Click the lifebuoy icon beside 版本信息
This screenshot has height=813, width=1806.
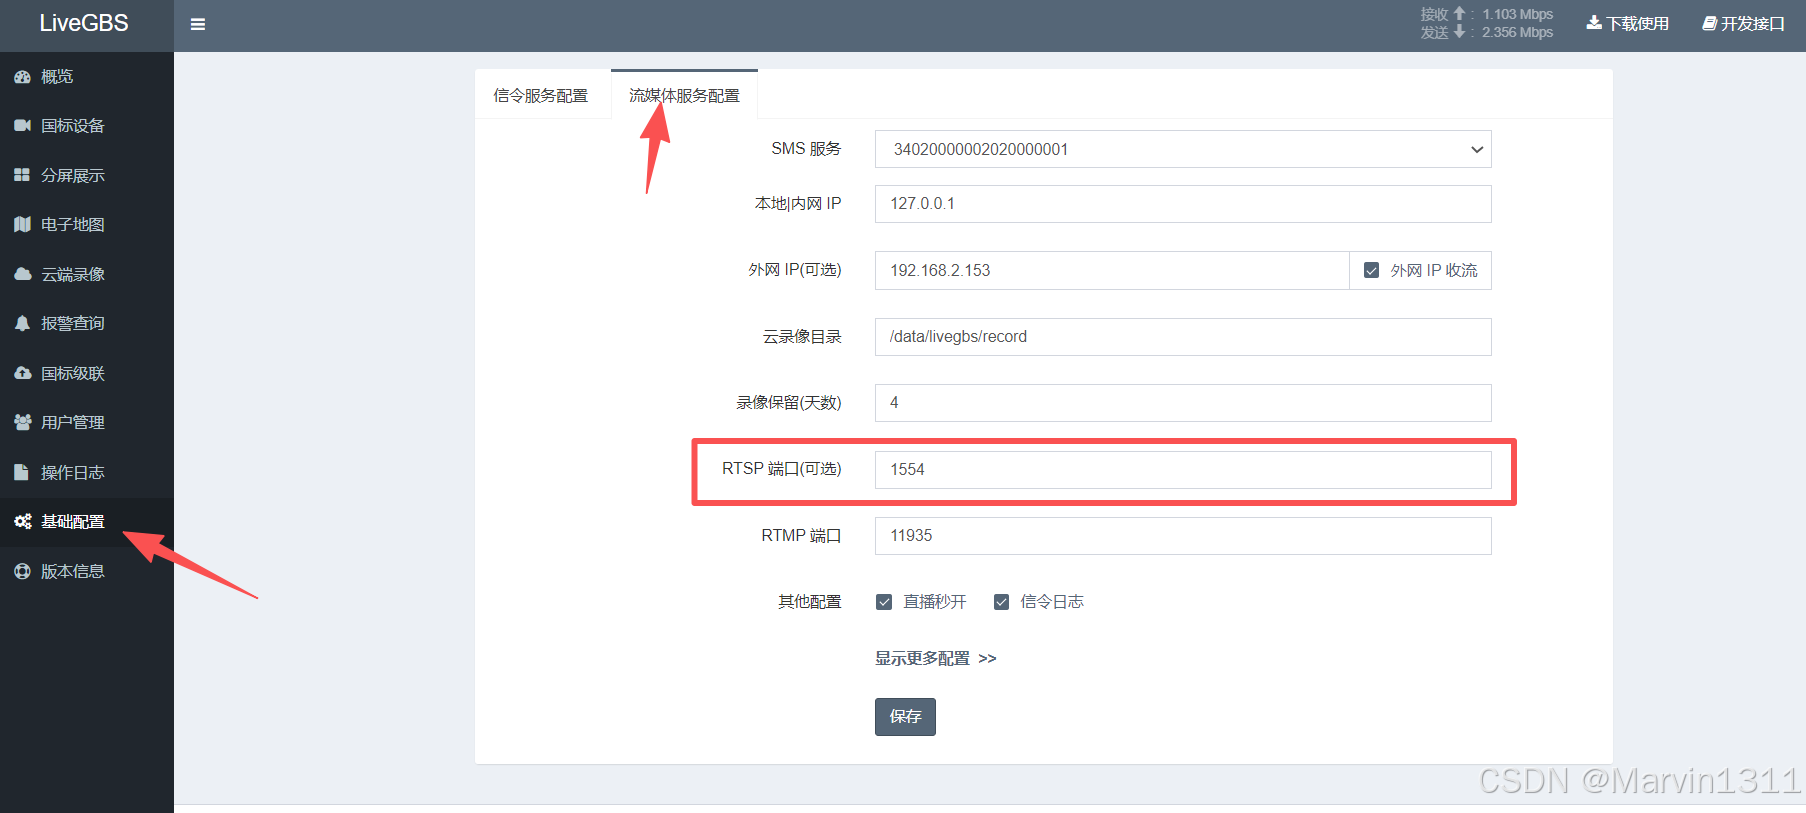[22, 571]
